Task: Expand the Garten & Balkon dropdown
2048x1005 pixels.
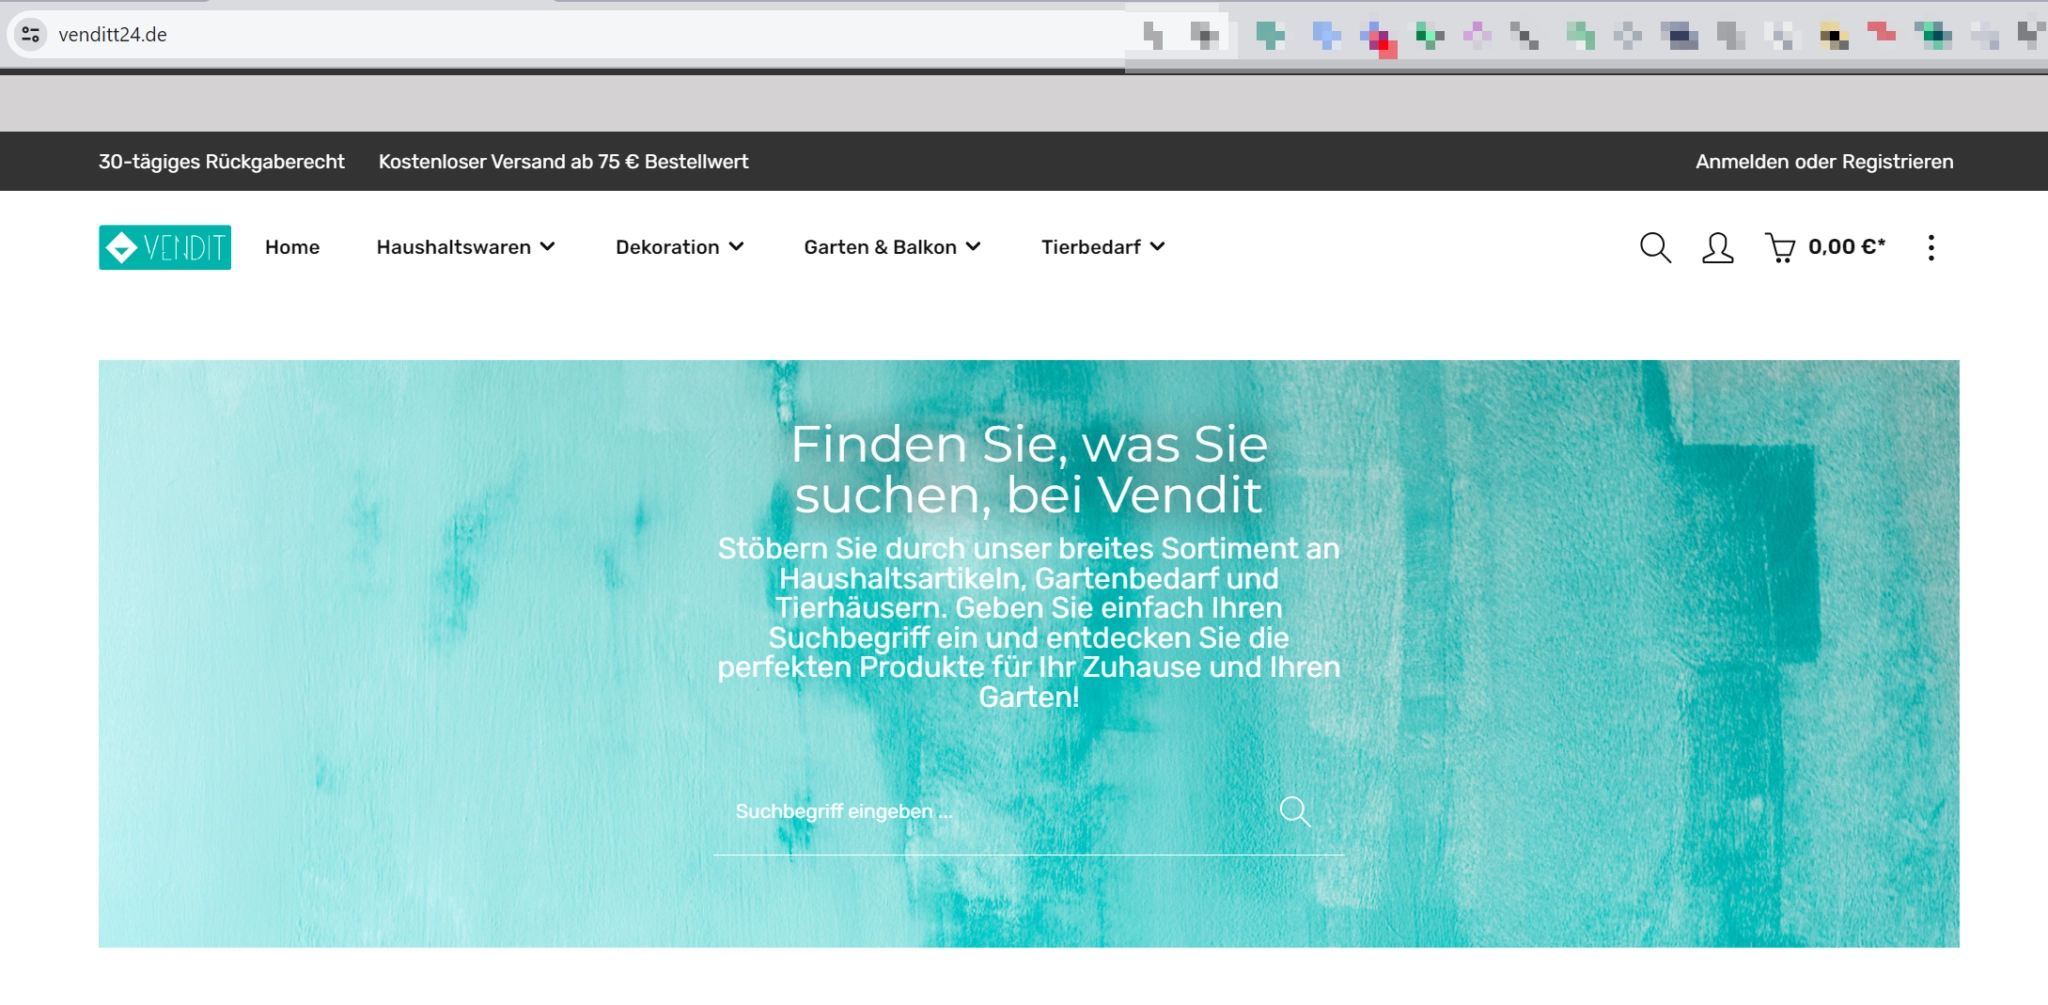Action: click(x=891, y=247)
